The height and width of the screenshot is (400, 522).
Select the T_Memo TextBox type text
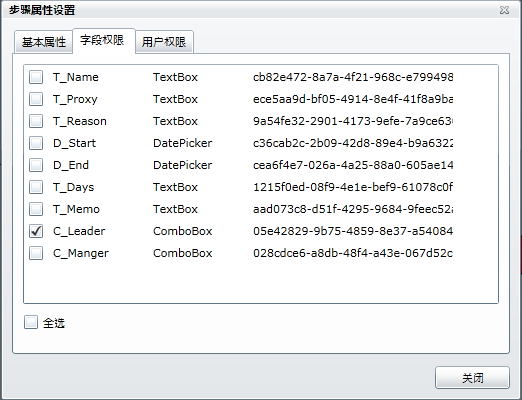pos(175,209)
